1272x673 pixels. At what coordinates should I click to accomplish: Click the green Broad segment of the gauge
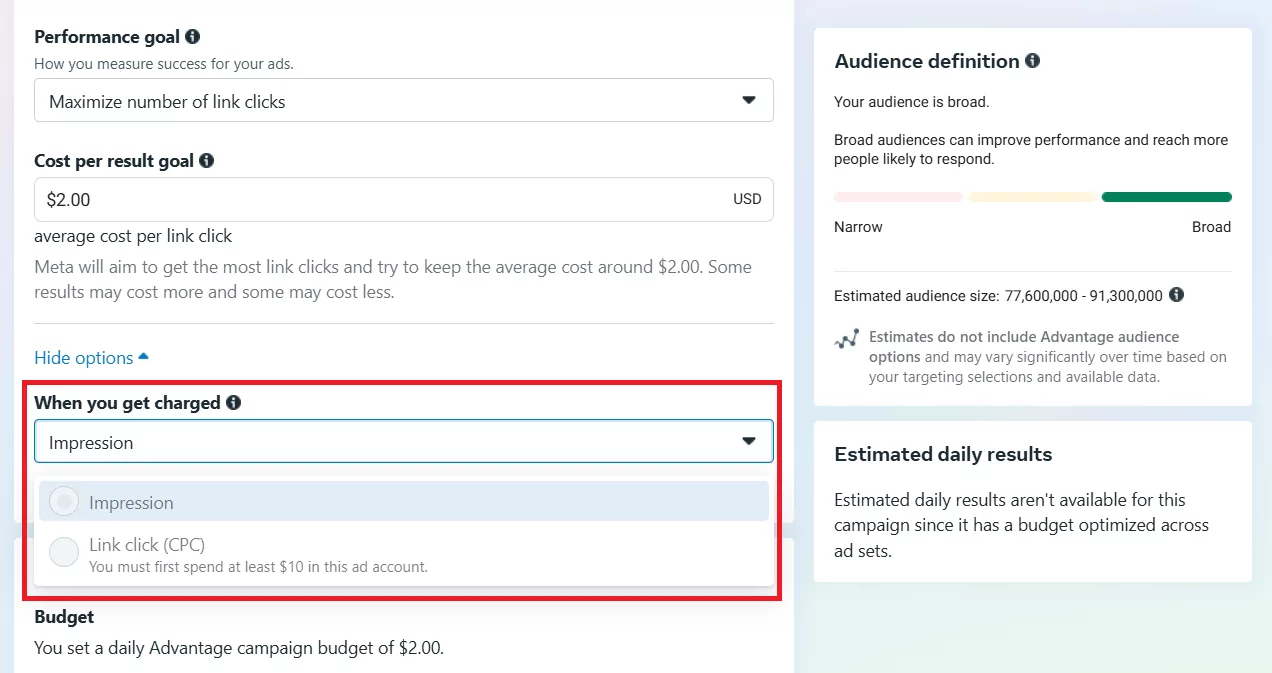tap(1166, 197)
